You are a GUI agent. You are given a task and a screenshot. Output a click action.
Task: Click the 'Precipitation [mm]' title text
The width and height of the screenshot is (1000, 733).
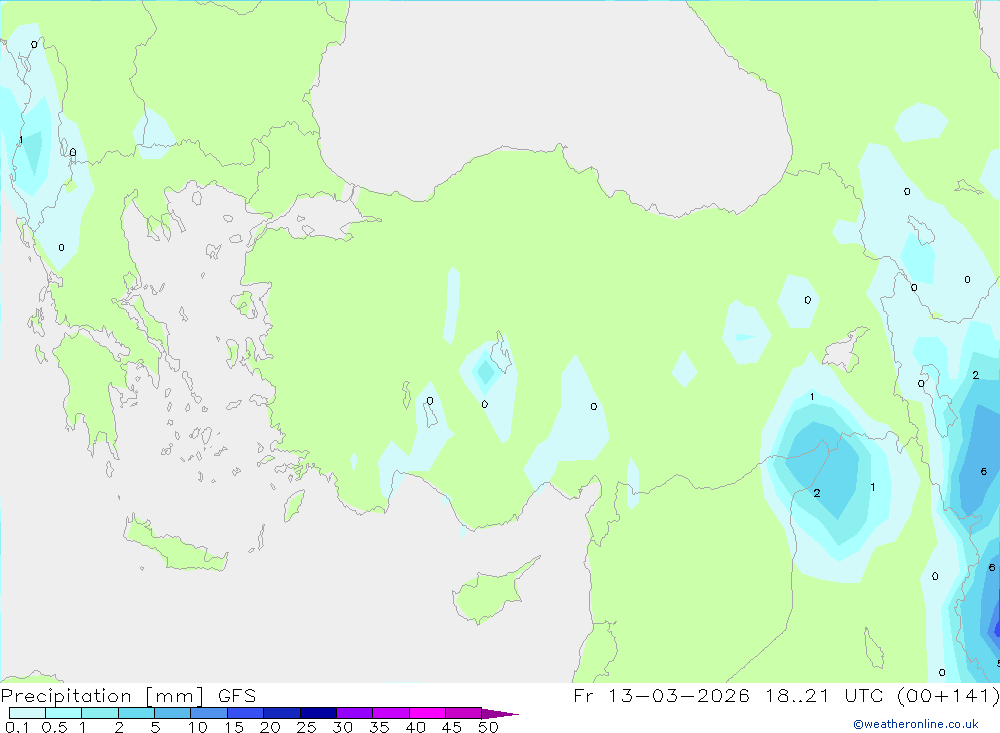pyautogui.click(x=103, y=696)
